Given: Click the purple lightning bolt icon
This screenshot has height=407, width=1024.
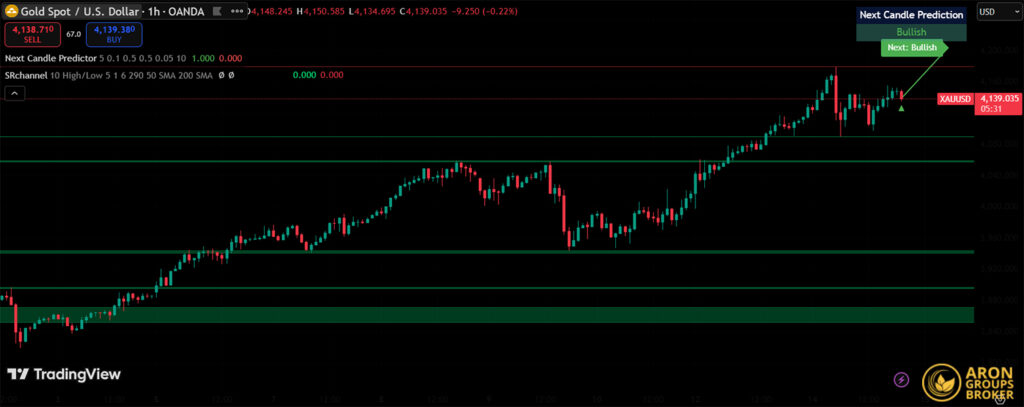Looking at the screenshot, I should click(x=902, y=379).
